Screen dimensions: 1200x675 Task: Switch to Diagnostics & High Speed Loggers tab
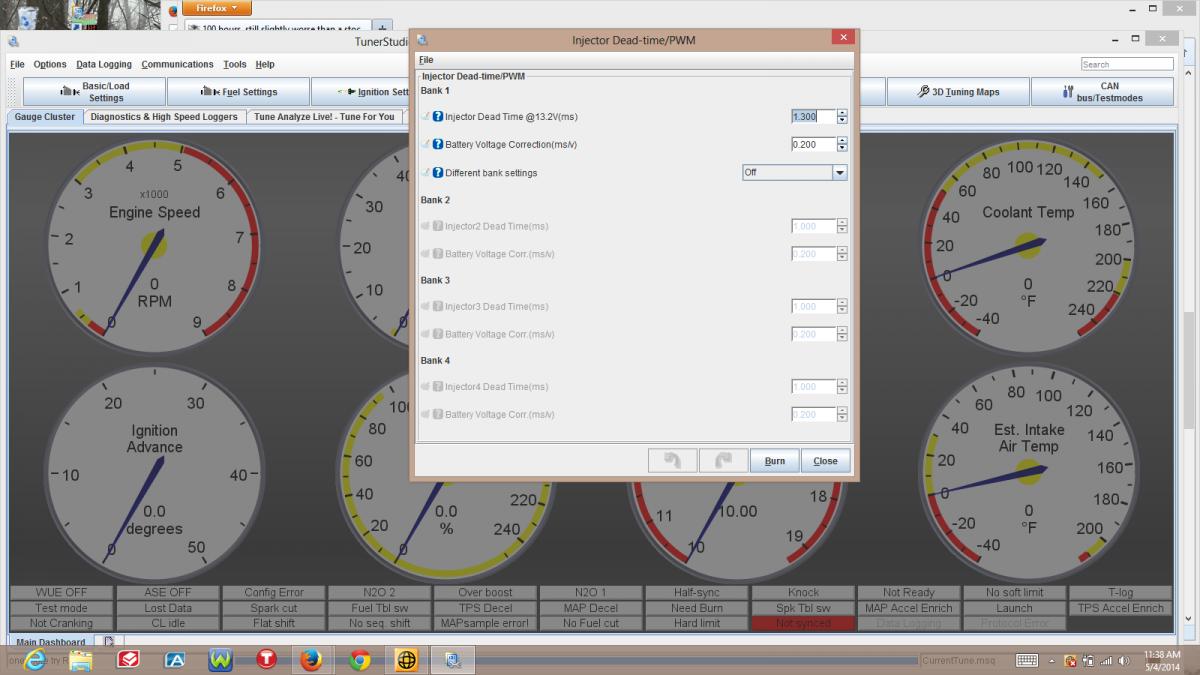click(x=164, y=117)
